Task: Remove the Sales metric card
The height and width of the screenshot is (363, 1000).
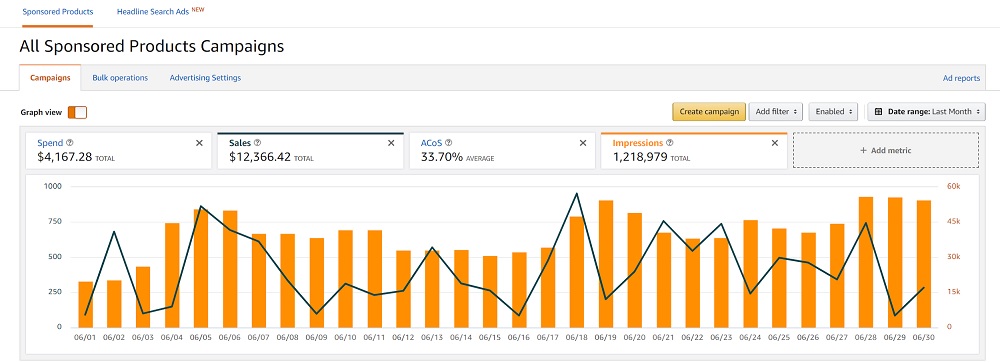Action: [x=391, y=143]
